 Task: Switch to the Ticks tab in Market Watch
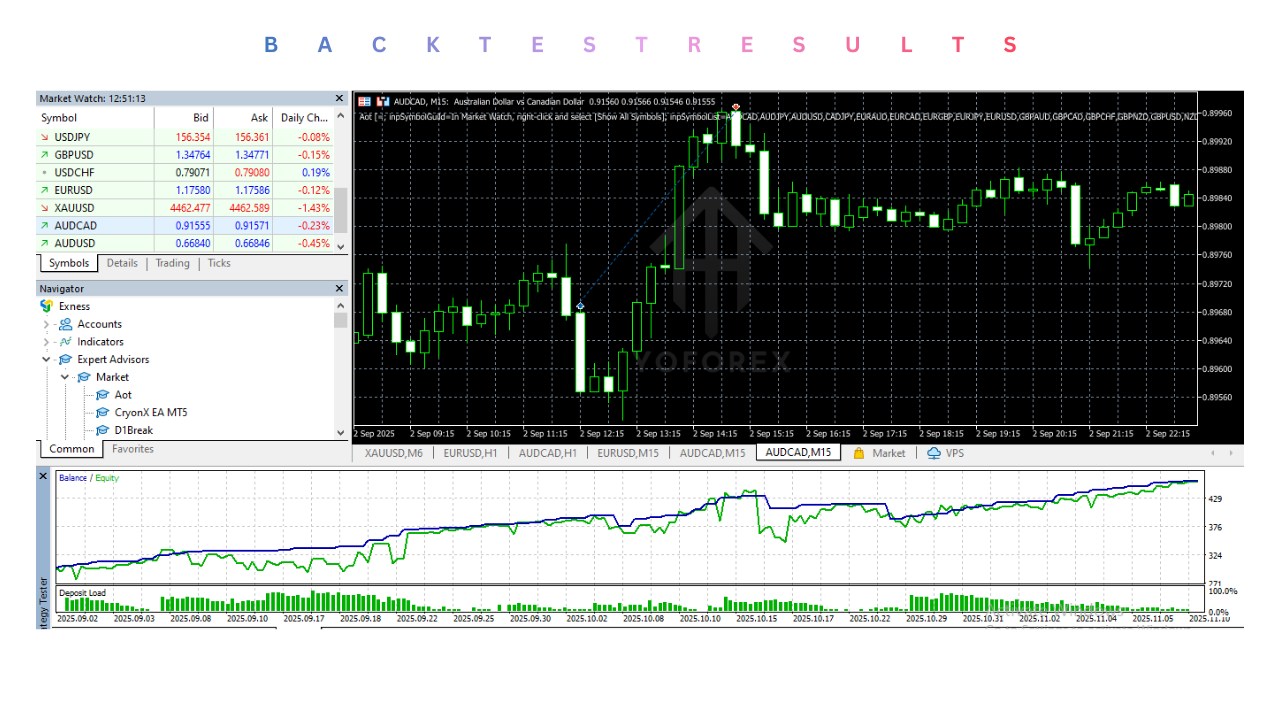click(x=218, y=263)
